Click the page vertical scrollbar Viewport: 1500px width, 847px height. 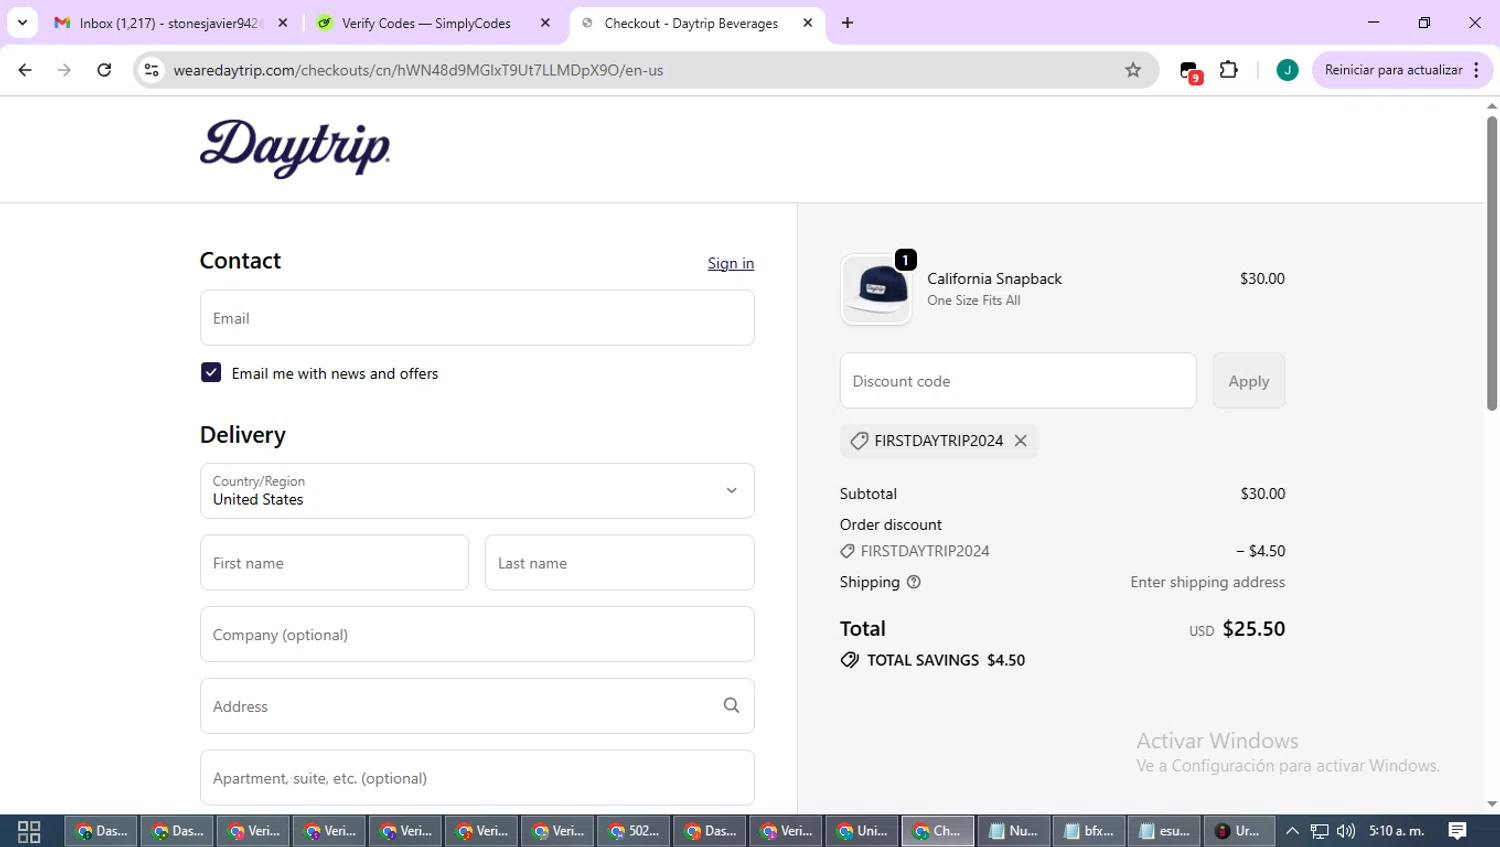[x=1491, y=262]
